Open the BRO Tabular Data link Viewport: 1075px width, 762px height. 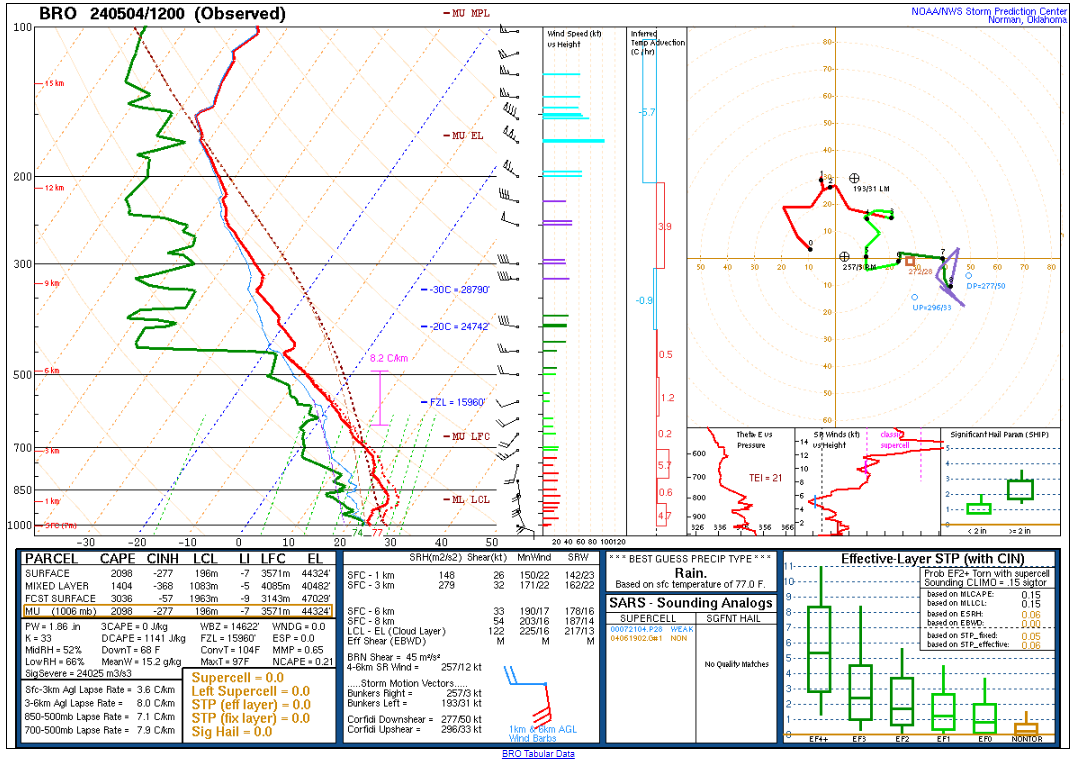[536, 754]
